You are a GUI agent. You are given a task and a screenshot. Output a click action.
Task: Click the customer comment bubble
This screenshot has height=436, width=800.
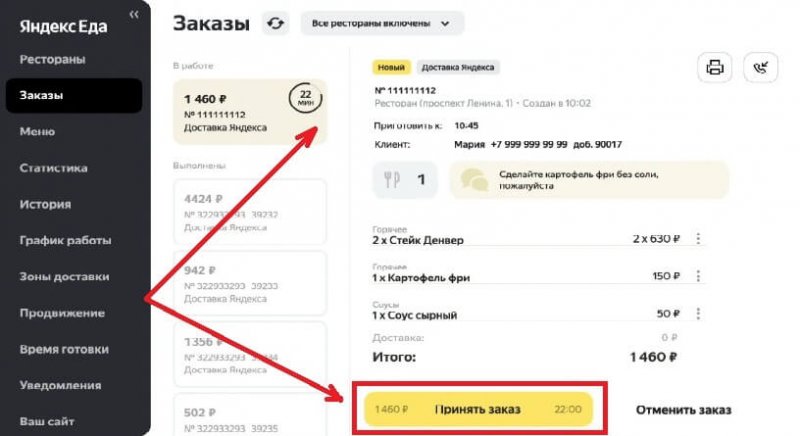pos(589,180)
